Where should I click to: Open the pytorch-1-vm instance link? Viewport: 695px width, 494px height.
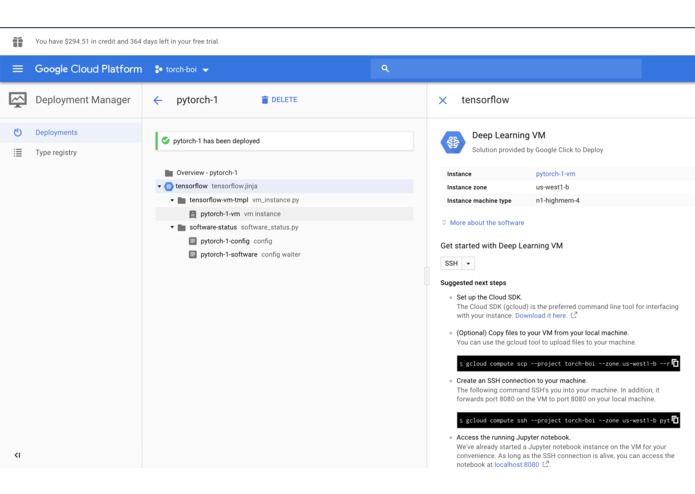click(x=555, y=174)
